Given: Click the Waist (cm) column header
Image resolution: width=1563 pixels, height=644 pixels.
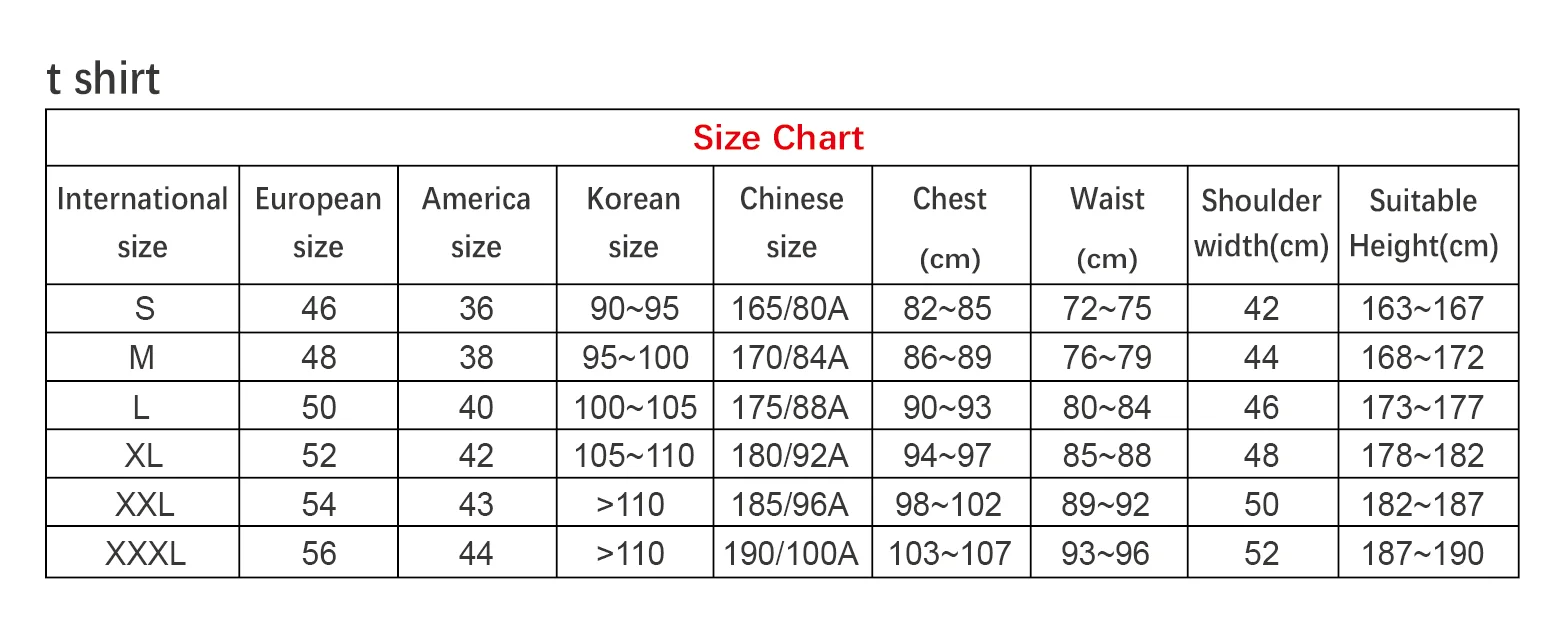Looking at the screenshot, I should pos(1107,226).
